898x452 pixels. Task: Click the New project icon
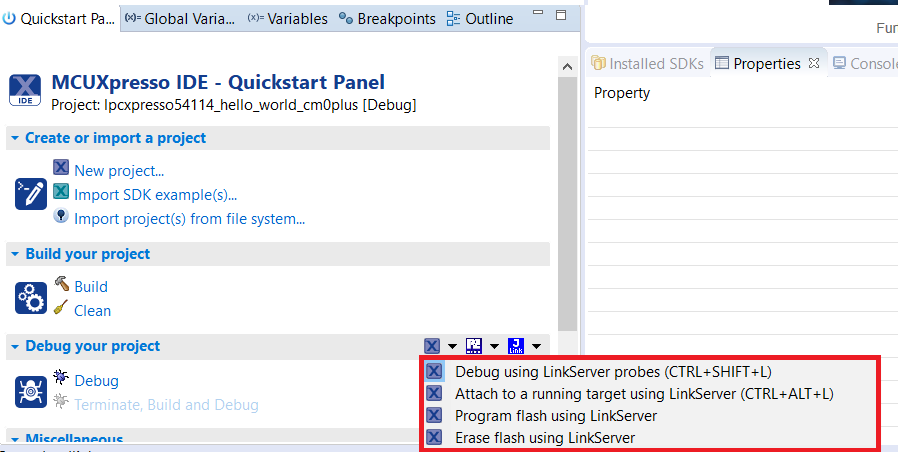[62, 169]
